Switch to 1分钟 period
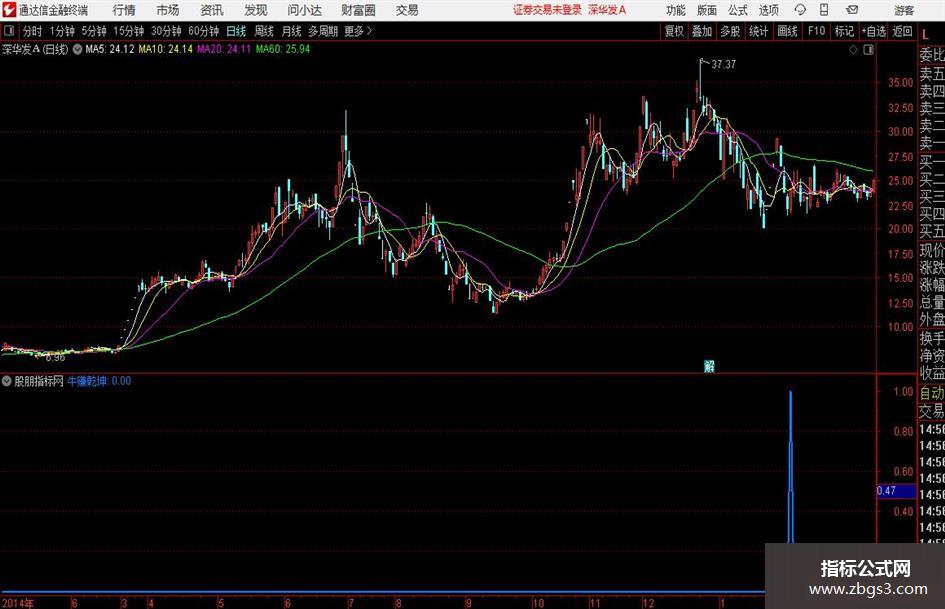945x609 pixels. coord(62,31)
